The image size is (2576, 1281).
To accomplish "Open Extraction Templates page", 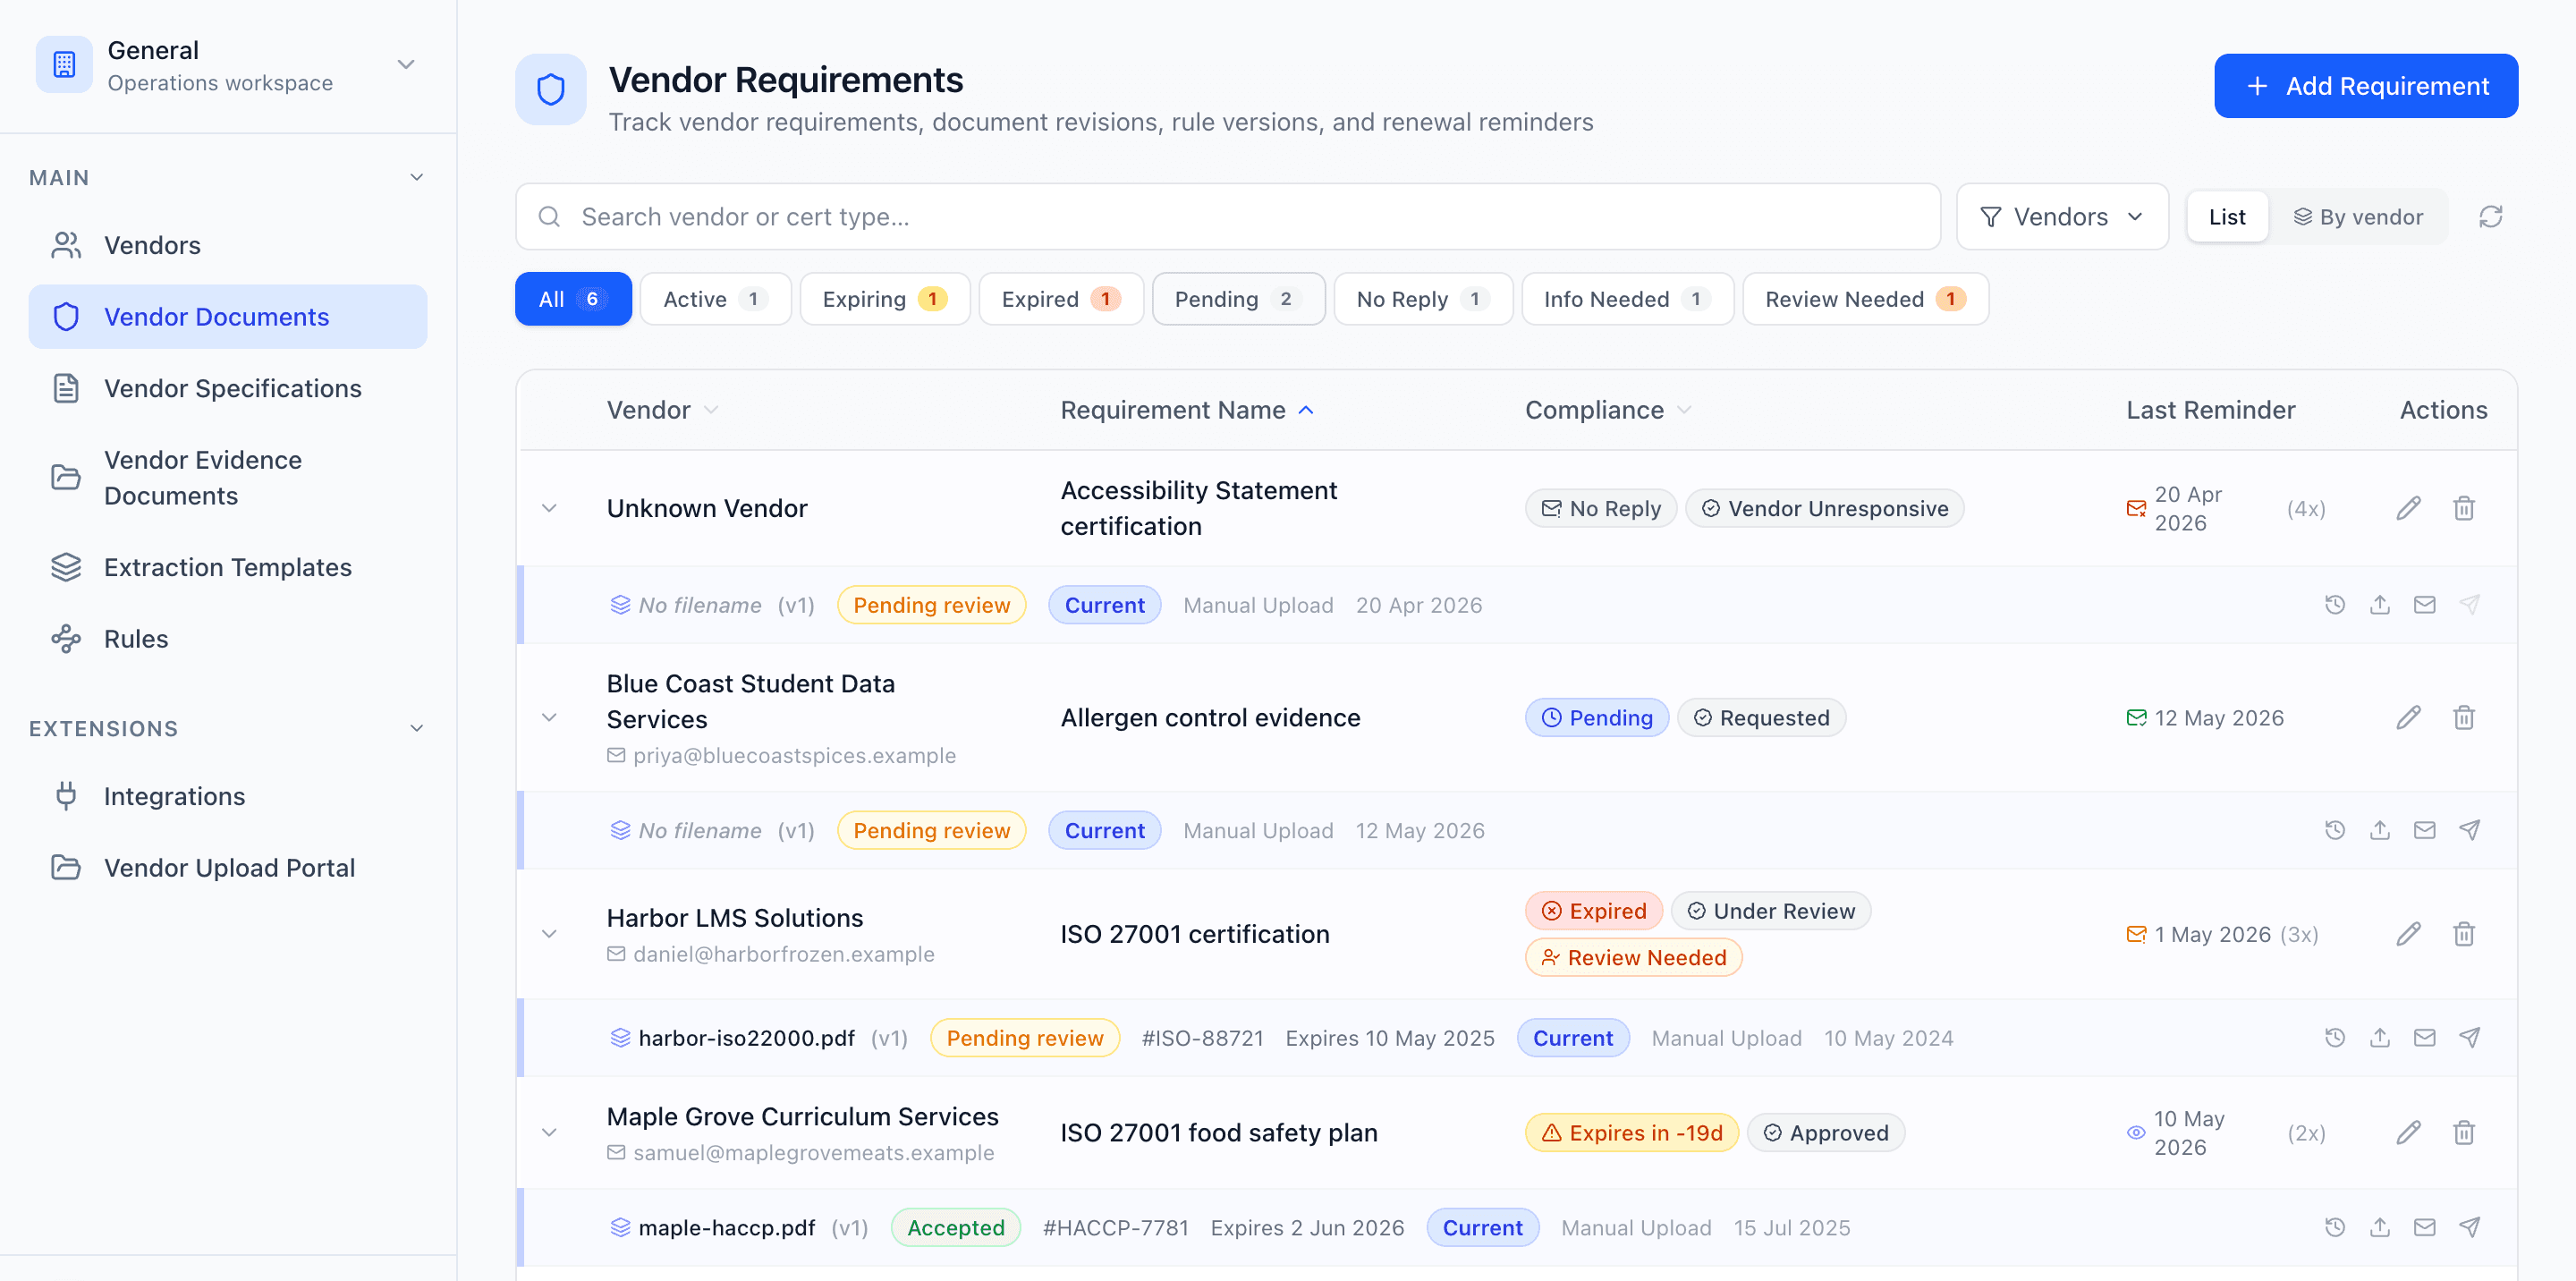I will (228, 567).
